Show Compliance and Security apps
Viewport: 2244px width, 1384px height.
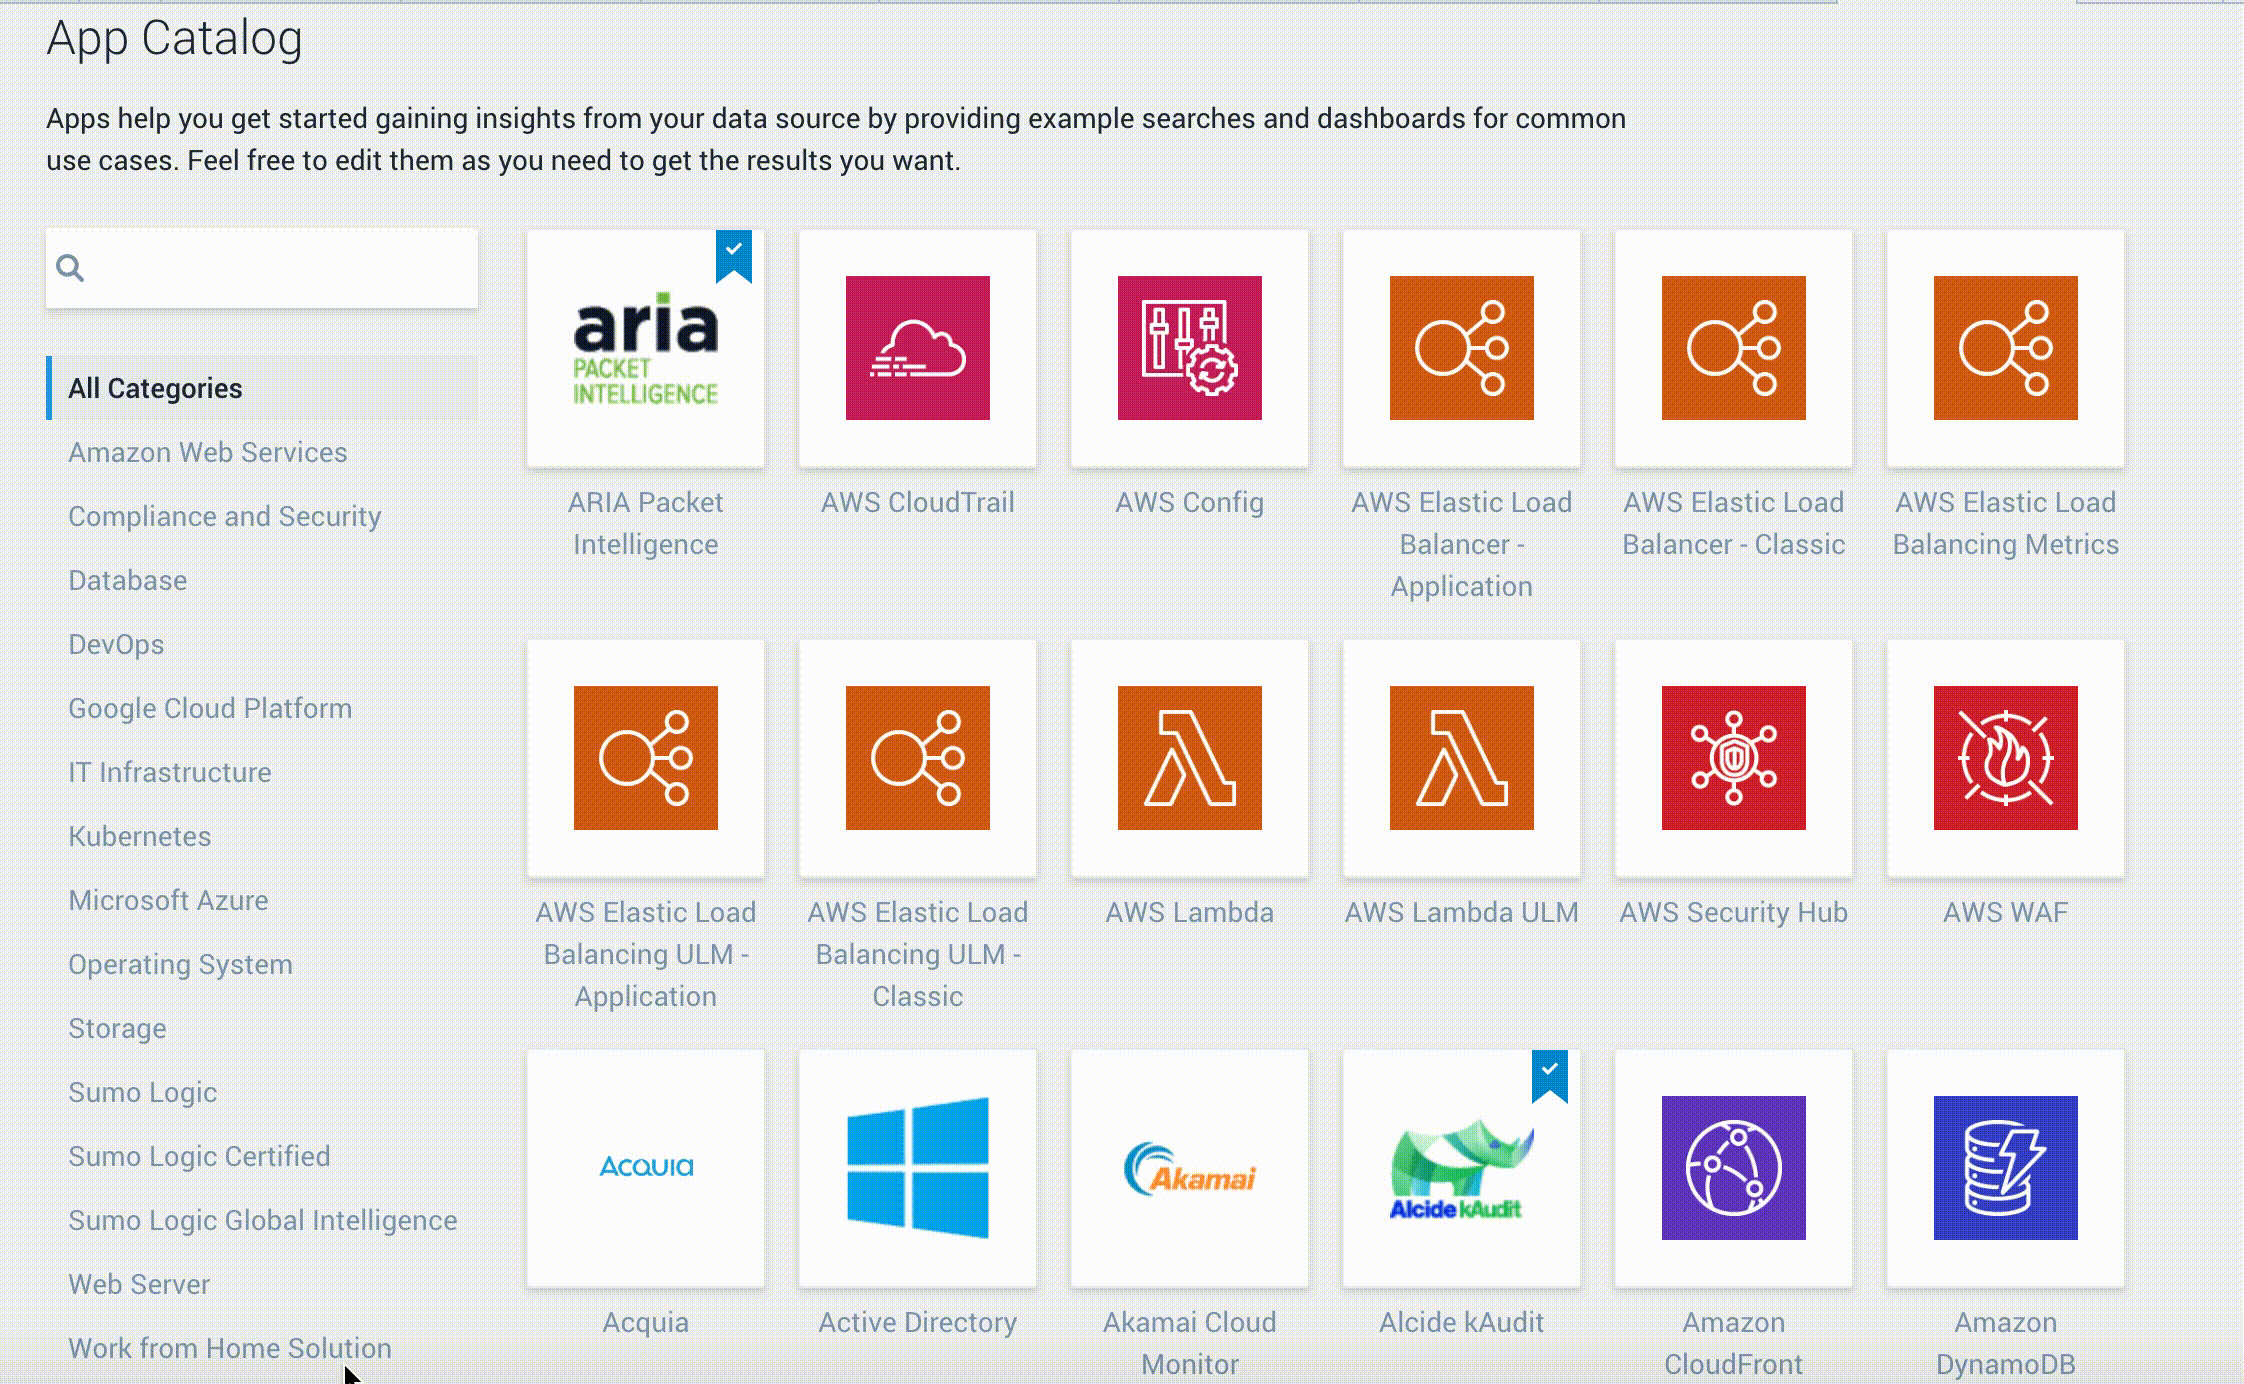[224, 516]
